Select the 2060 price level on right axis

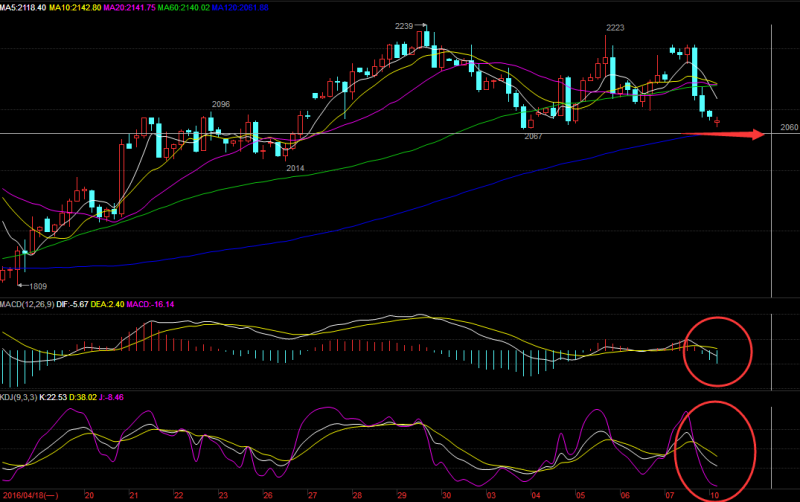tap(787, 130)
